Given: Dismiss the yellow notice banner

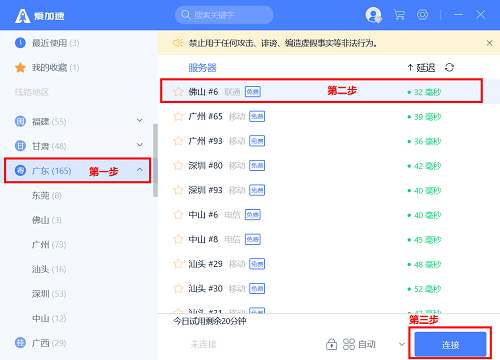Looking at the screenshot, I should [x=489, y=43].
